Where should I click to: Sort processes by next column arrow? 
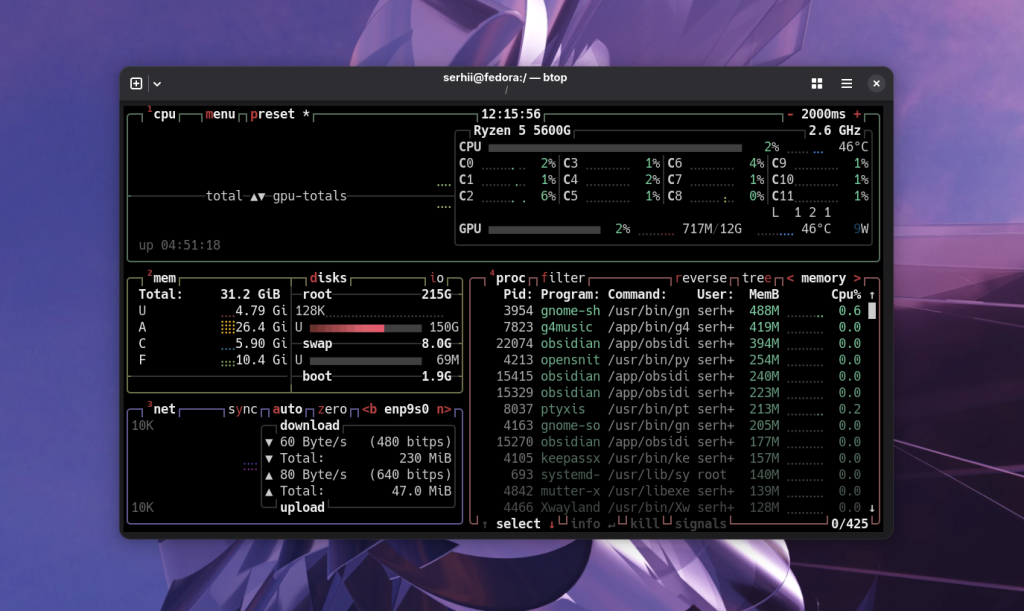click(x=857, y=278)
